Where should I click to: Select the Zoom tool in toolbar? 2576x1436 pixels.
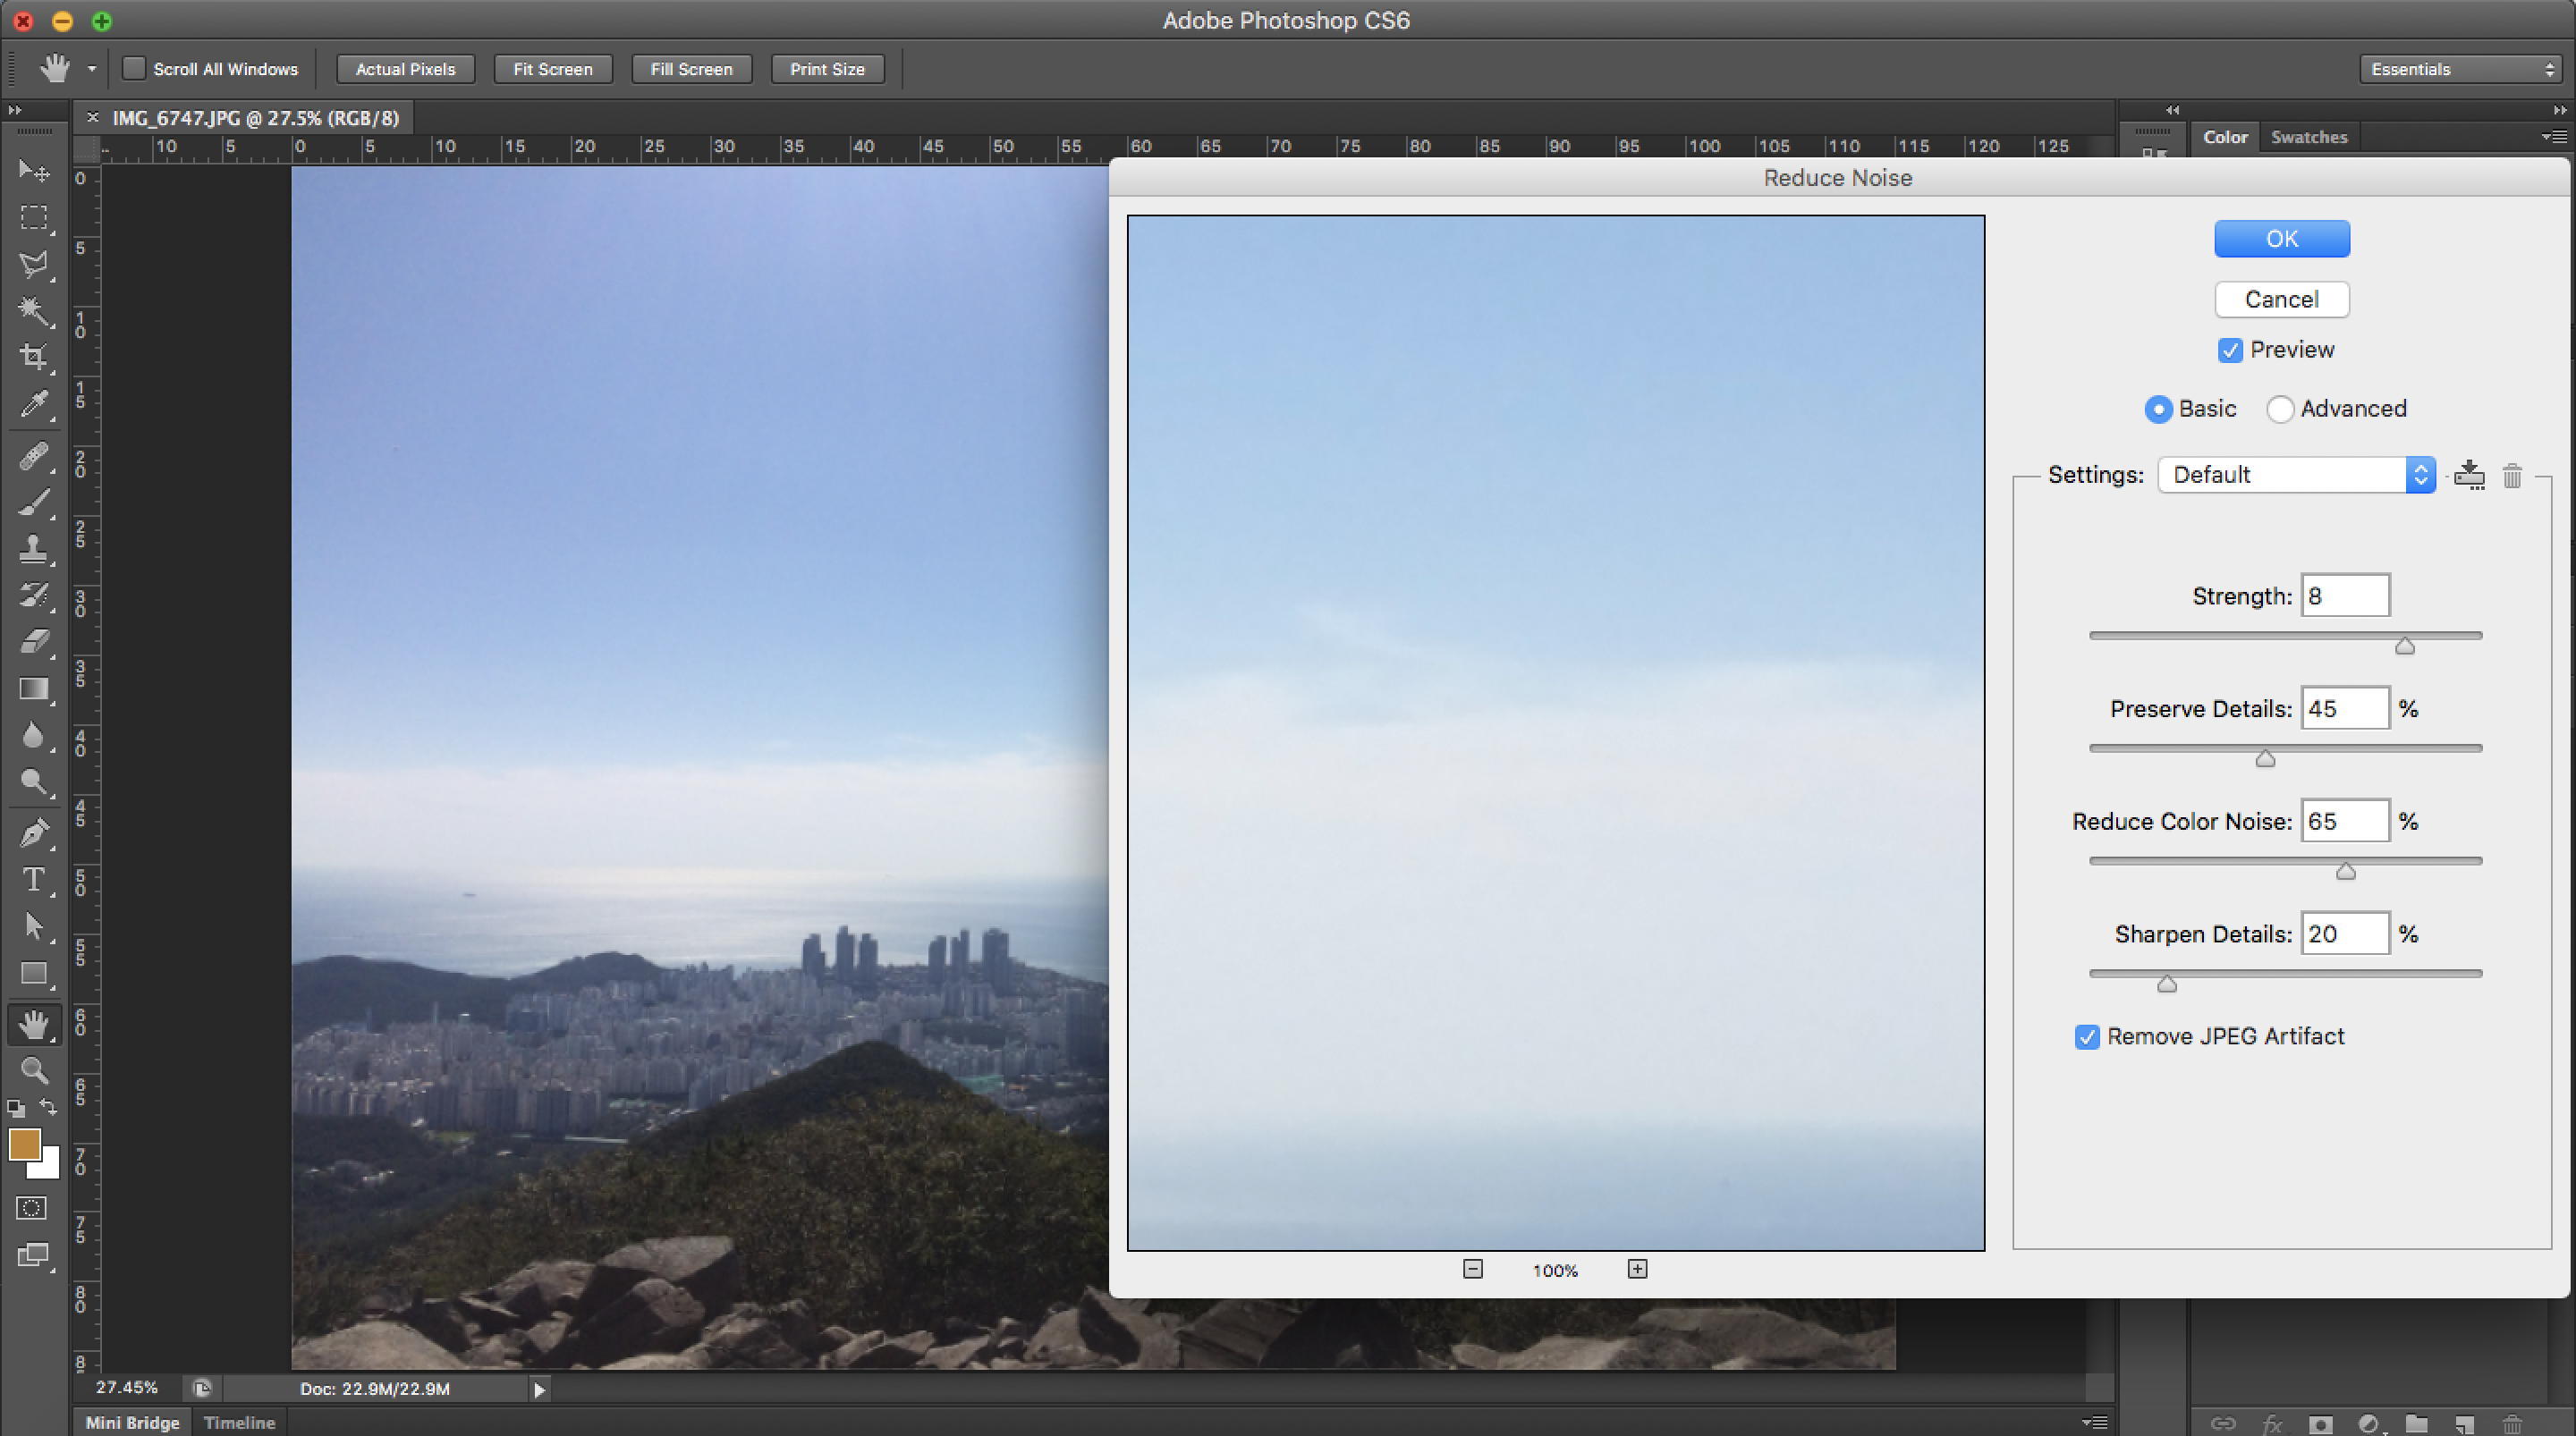click(34, 1070)
